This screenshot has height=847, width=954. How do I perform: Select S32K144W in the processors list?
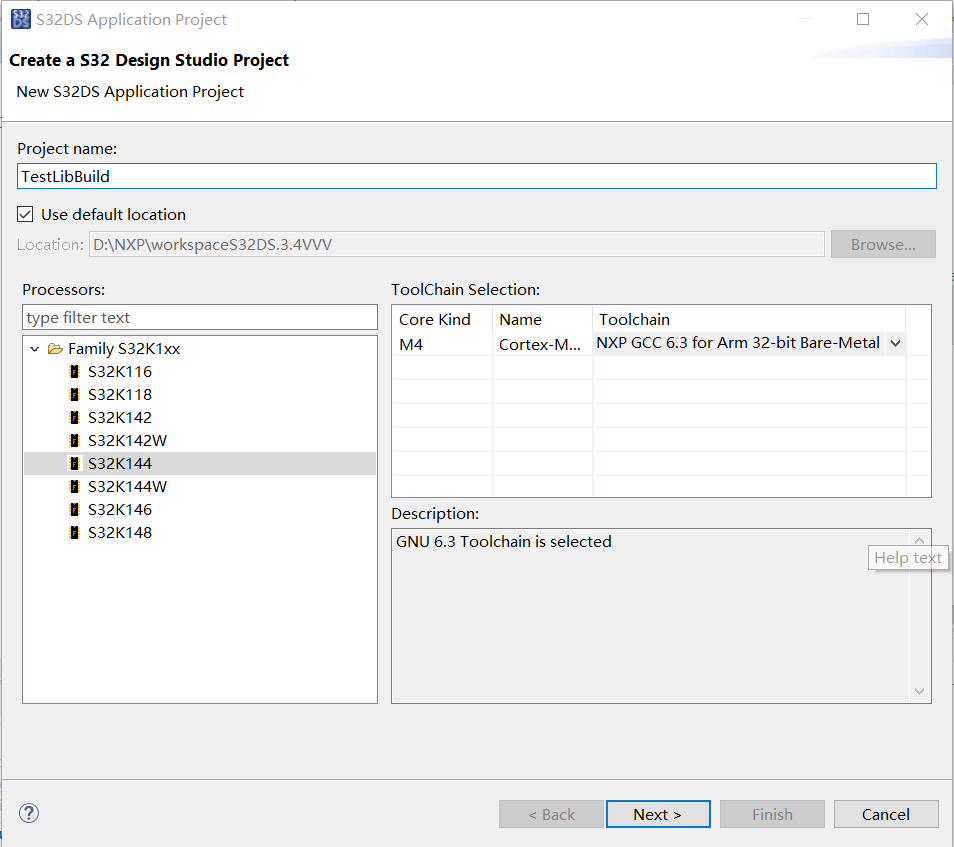point(127,487)
